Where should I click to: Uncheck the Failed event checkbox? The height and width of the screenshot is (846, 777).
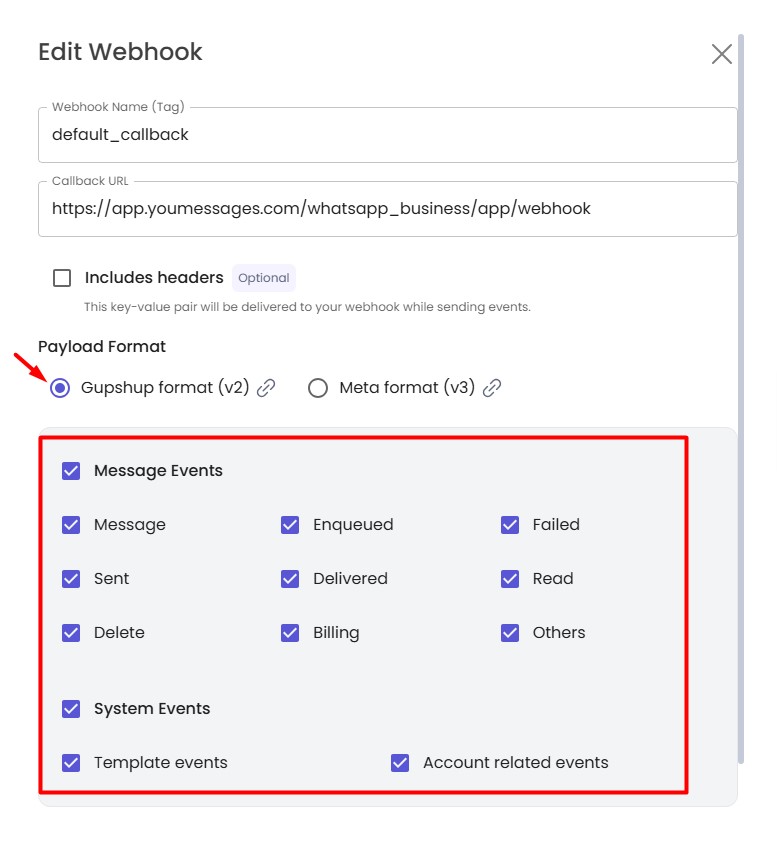click(x=510, y=525)
